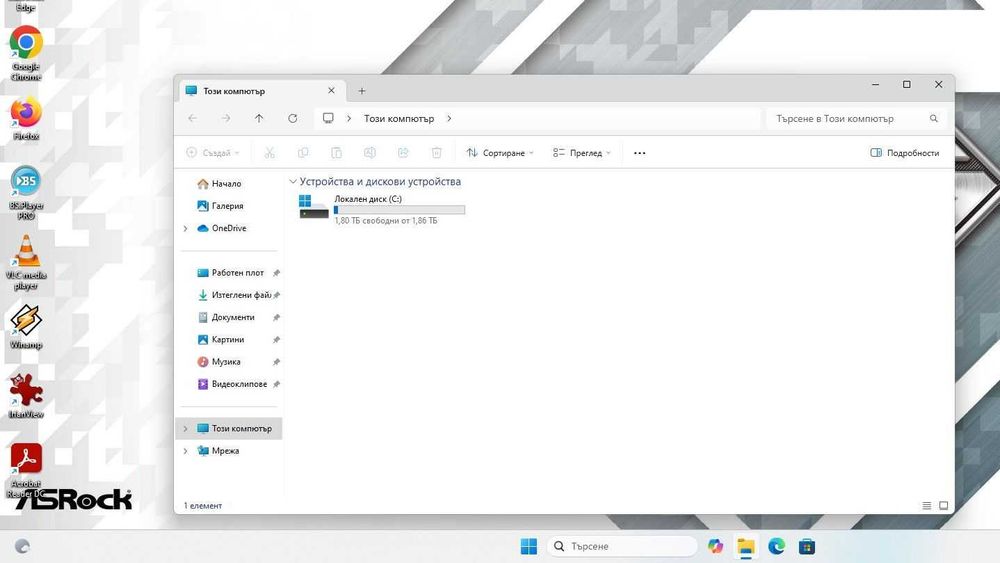Open Работен плот folder
Image resolution: width=1000 pixels, height=563 pixels.
(x=229, y=273)
